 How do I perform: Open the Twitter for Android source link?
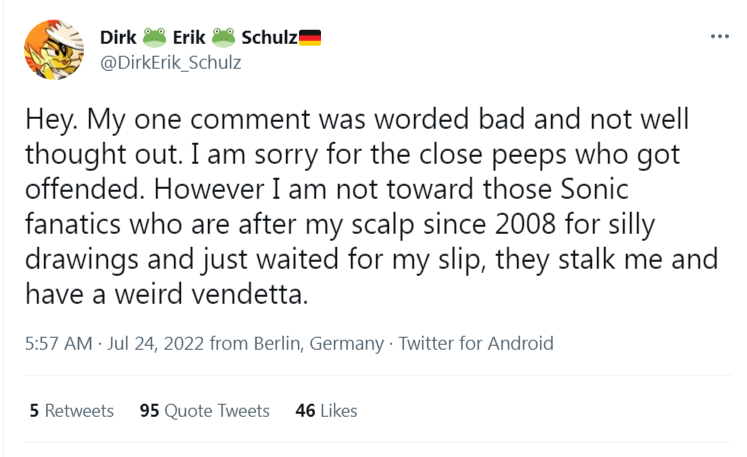[476, 344]
